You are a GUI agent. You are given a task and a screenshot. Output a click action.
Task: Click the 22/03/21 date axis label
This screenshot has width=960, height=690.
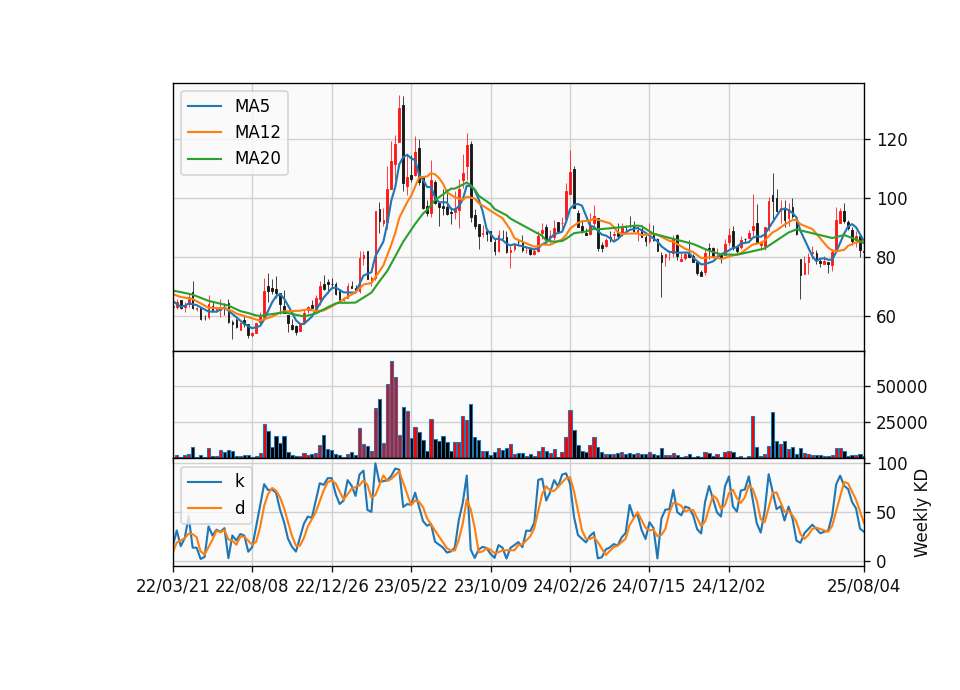pos(173,586)
